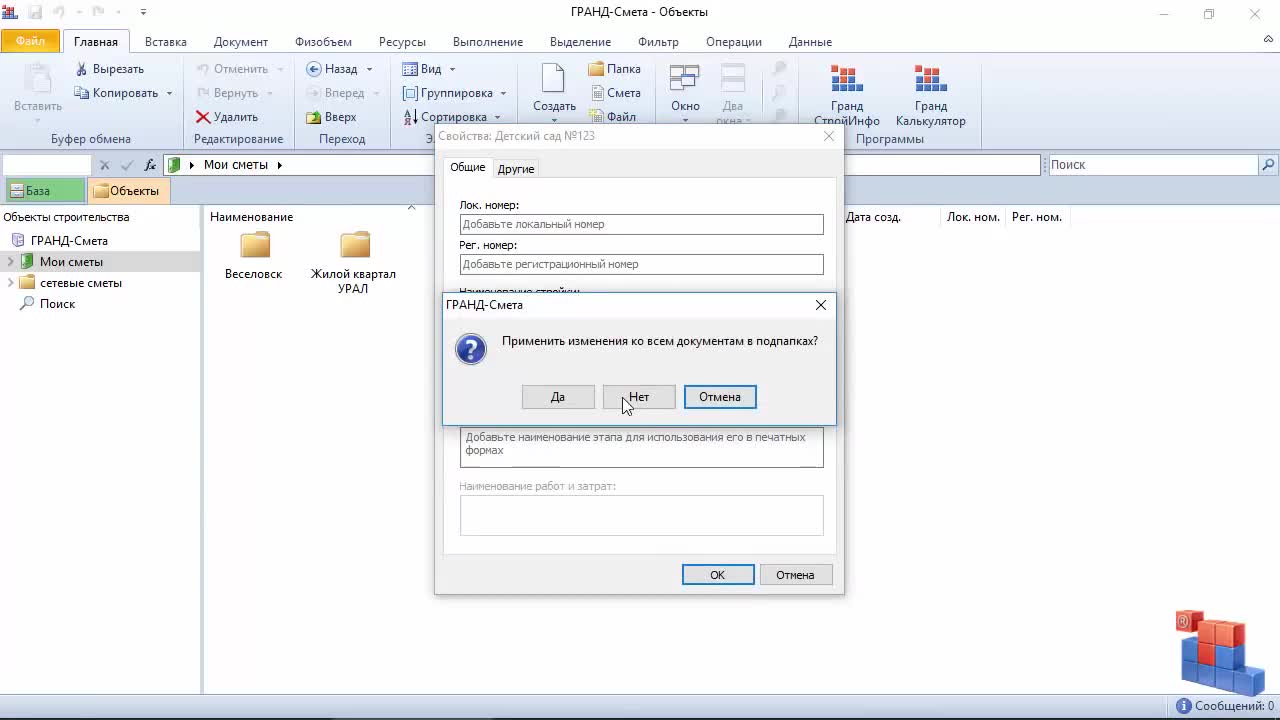Click the Окно windows icon
The image size is (1280, 720).
[685, 79]
